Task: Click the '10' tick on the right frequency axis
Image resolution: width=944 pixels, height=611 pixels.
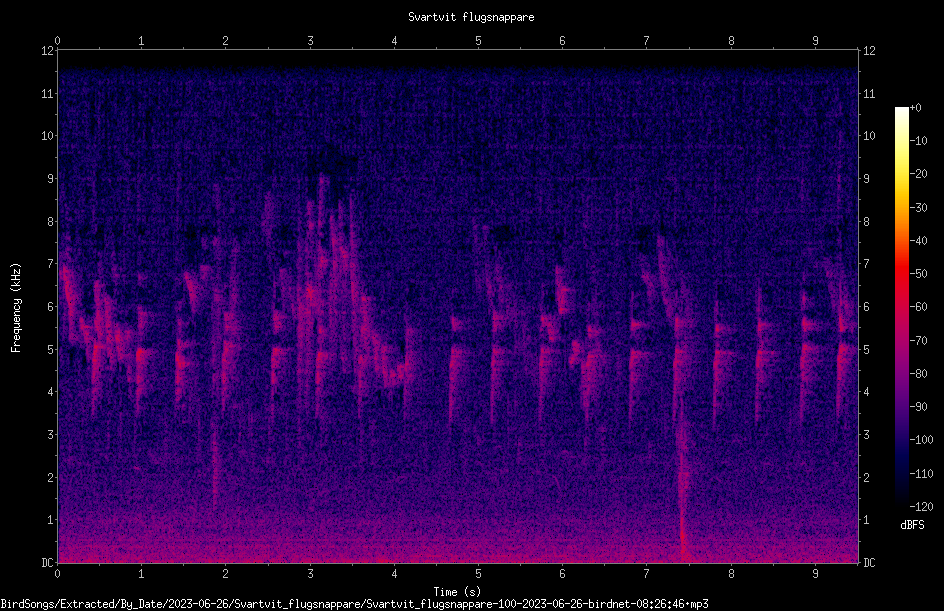Action: [x=869, y=136]
